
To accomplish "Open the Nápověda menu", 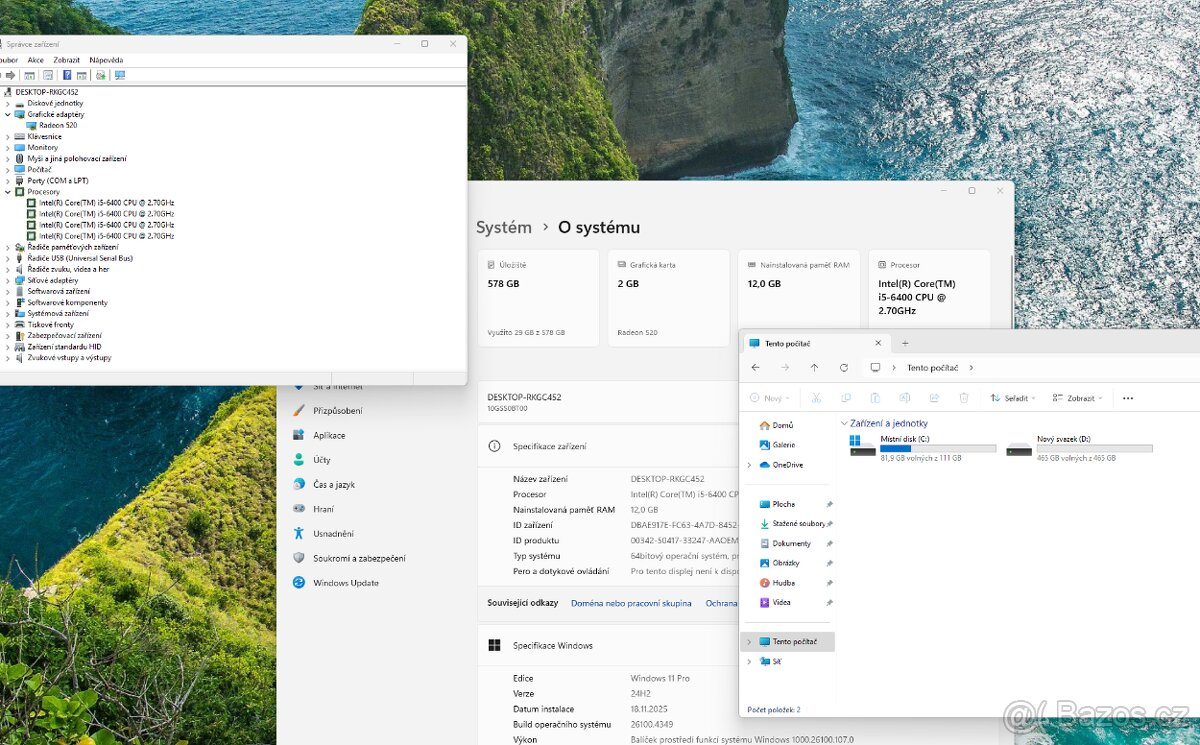I will click(106, 60).
